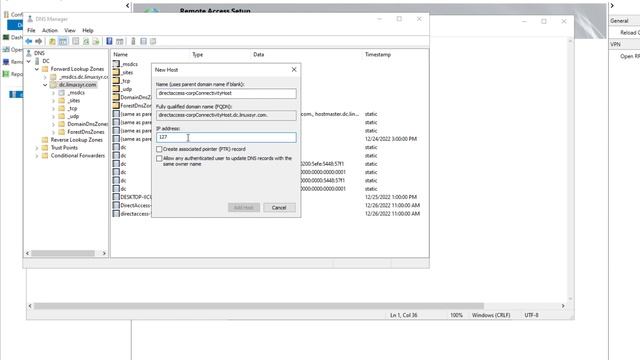Enable Create associated pointer (PTR) record checkbox
This screenshot has width=640, height=360.
159,149
